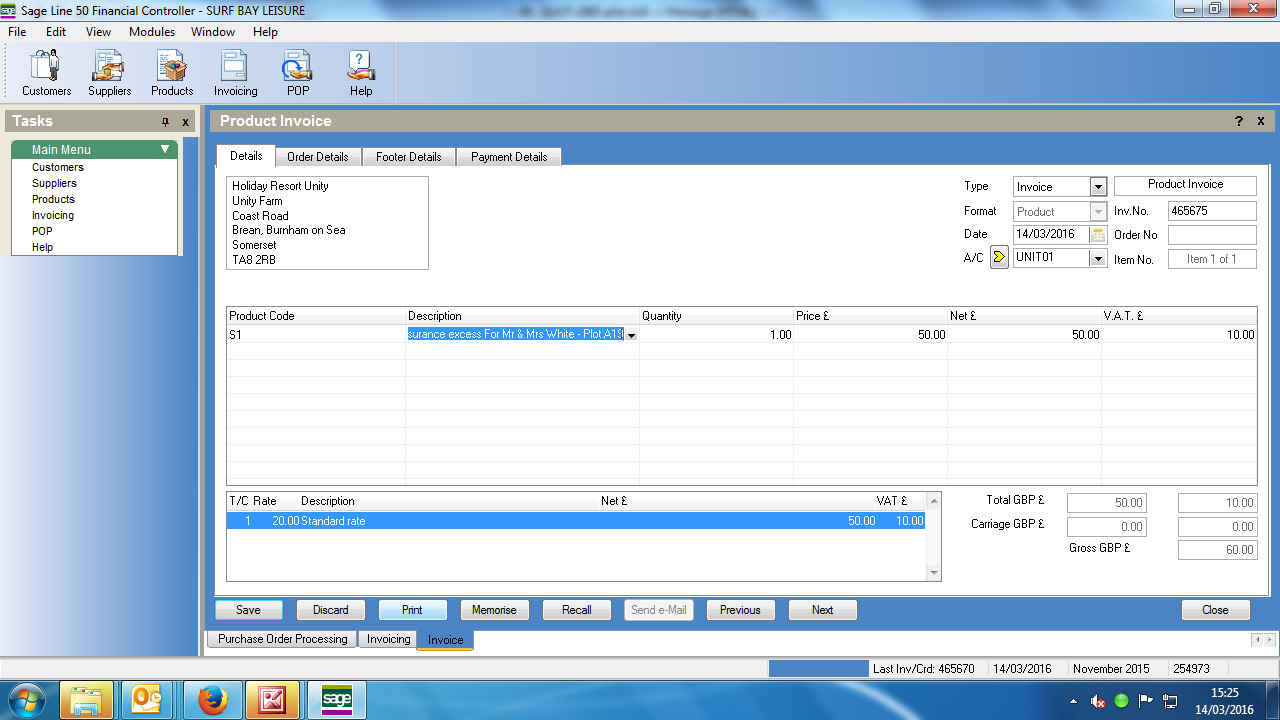Open the A/C account UNIT01 dropdown
Screen dimensions: 1280x720
tap(1098, 258)
